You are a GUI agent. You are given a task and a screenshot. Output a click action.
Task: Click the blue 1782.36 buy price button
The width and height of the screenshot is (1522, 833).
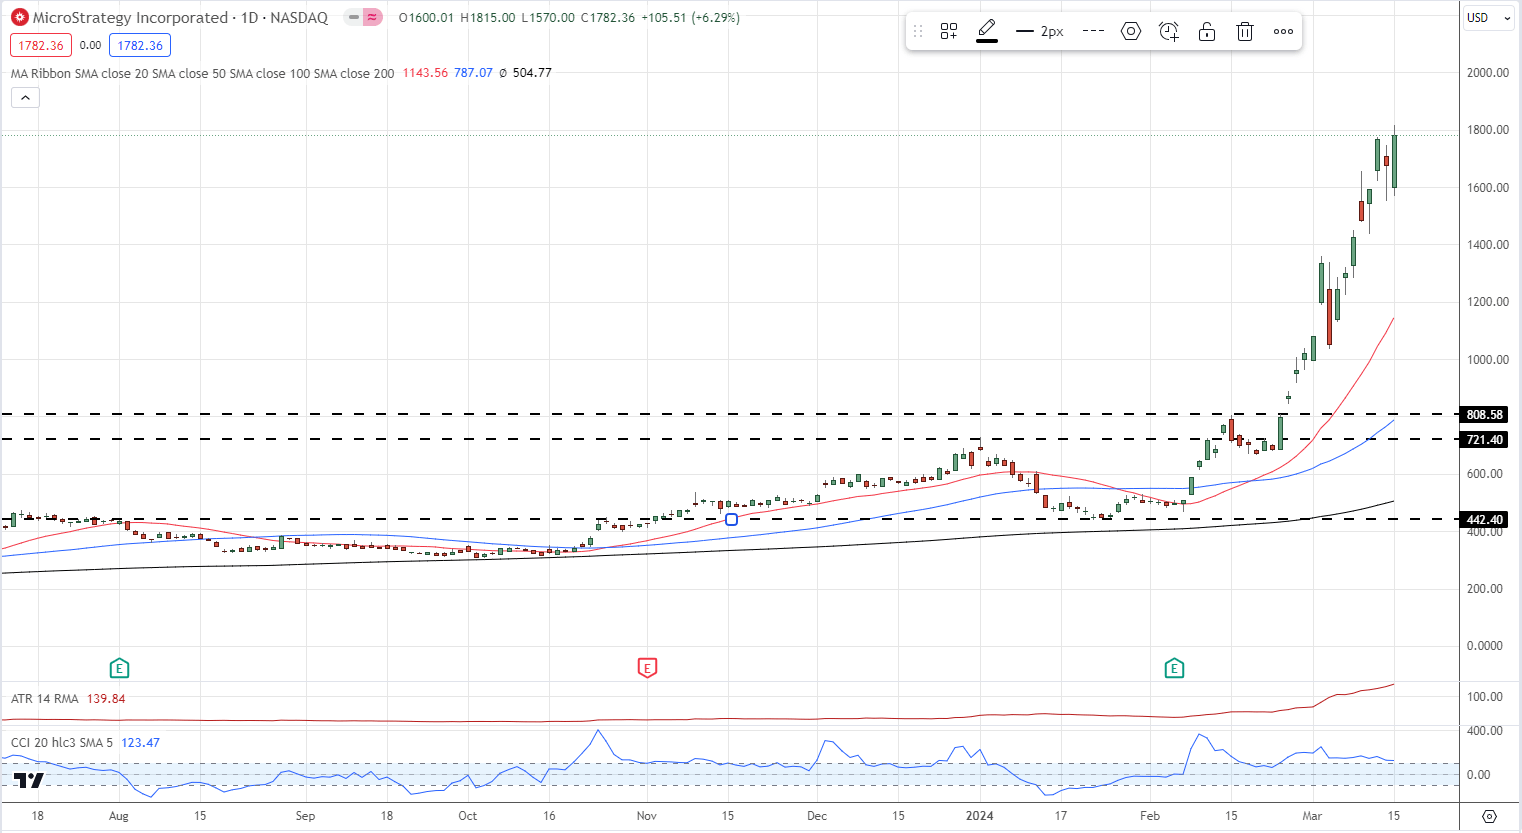(140, 45)
